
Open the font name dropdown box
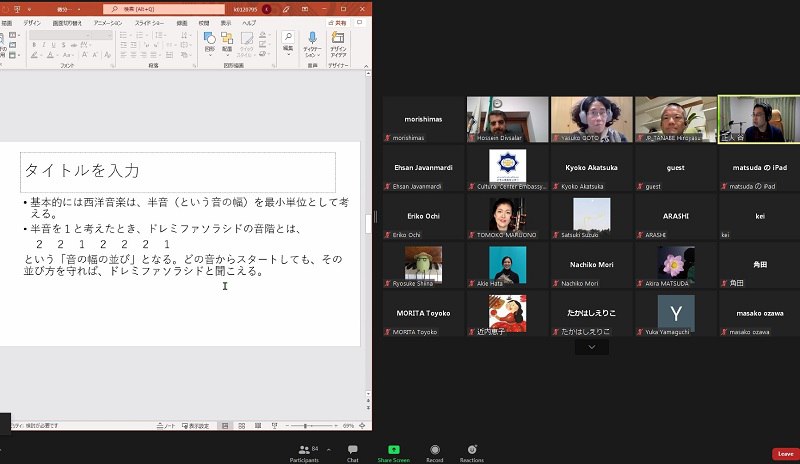[62, 35]
